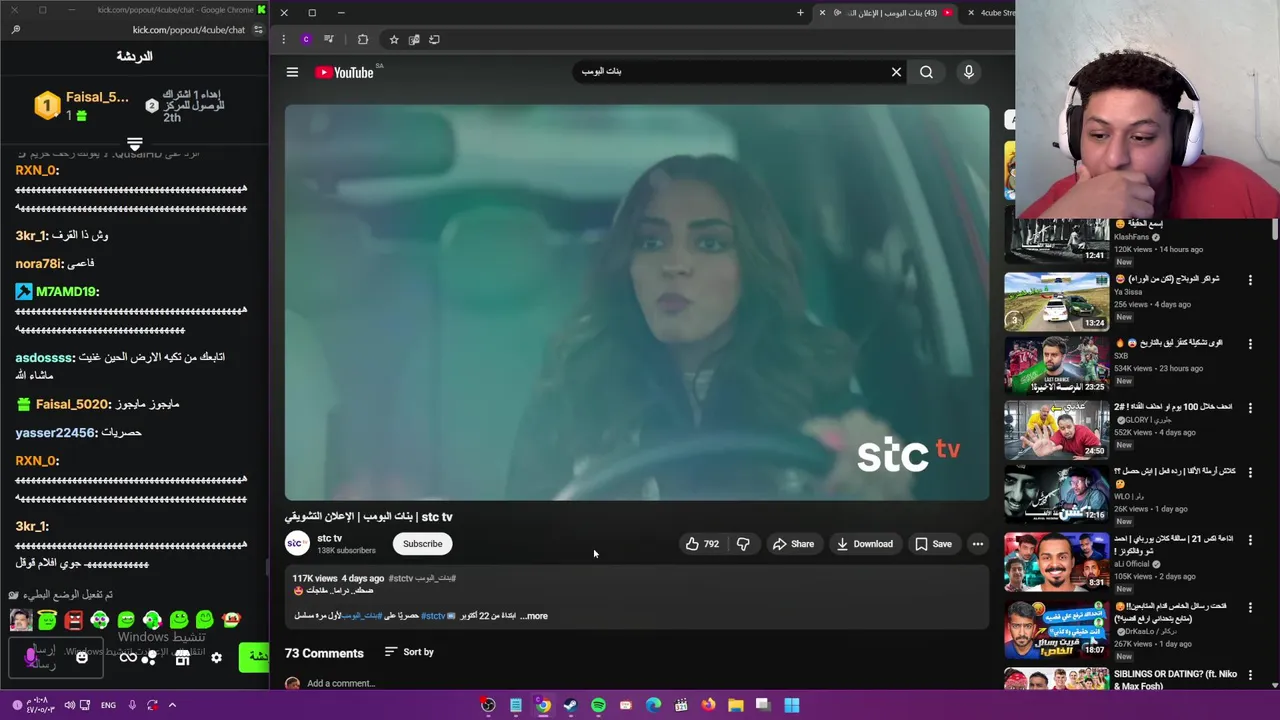Open the emoji picker in Kick chat
The width and height of the screenshot is (1280, 720).
click(82, 657)
